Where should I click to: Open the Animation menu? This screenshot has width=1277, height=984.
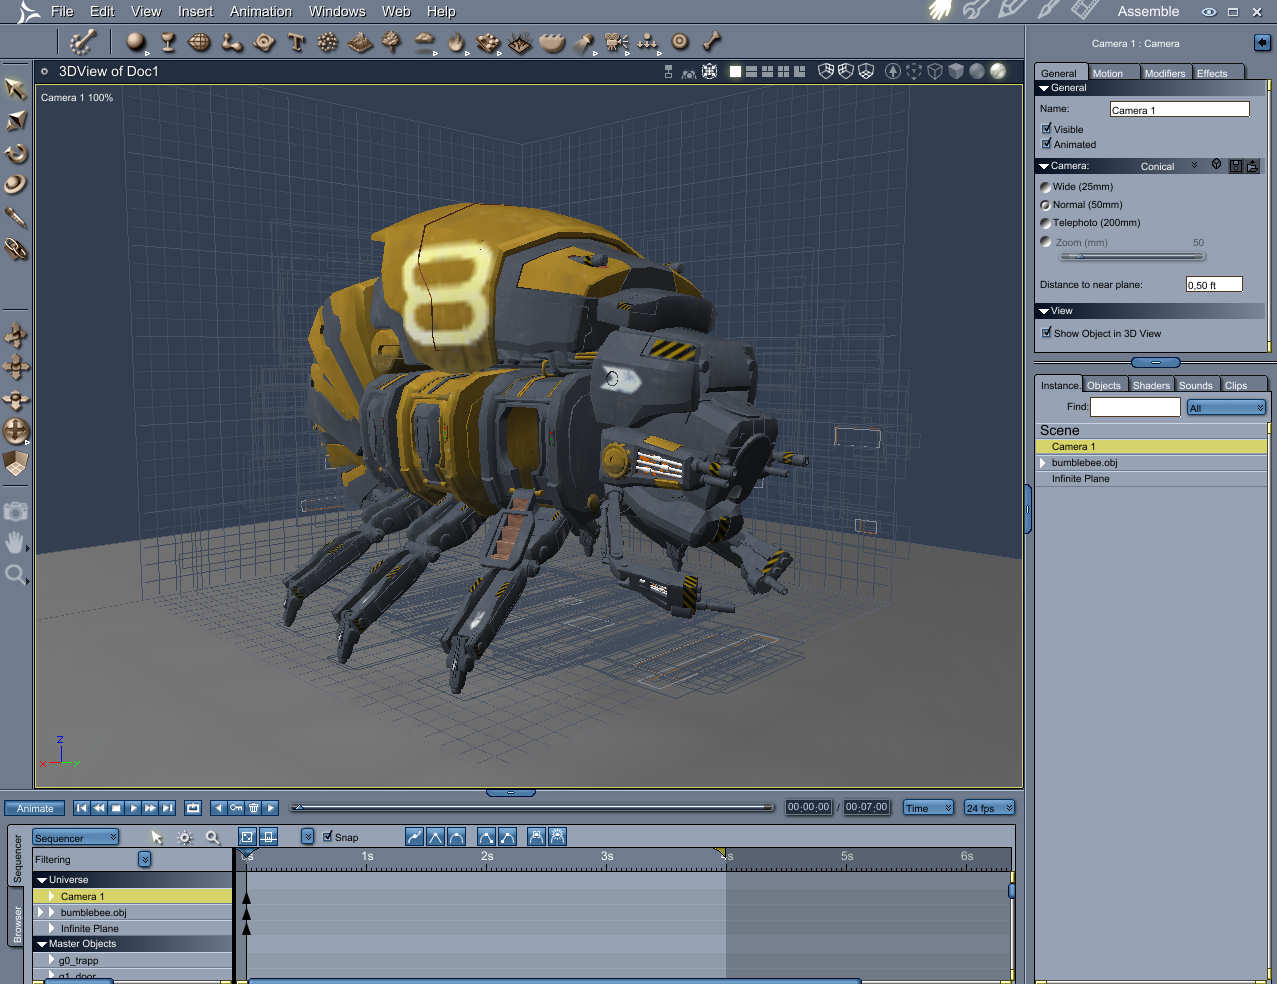pyautogui.click(x=261, y=12)
